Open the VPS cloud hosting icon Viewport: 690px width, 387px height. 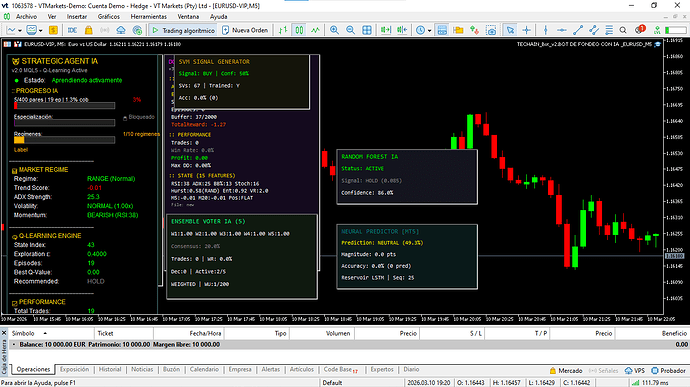click(x=121, y=30)
